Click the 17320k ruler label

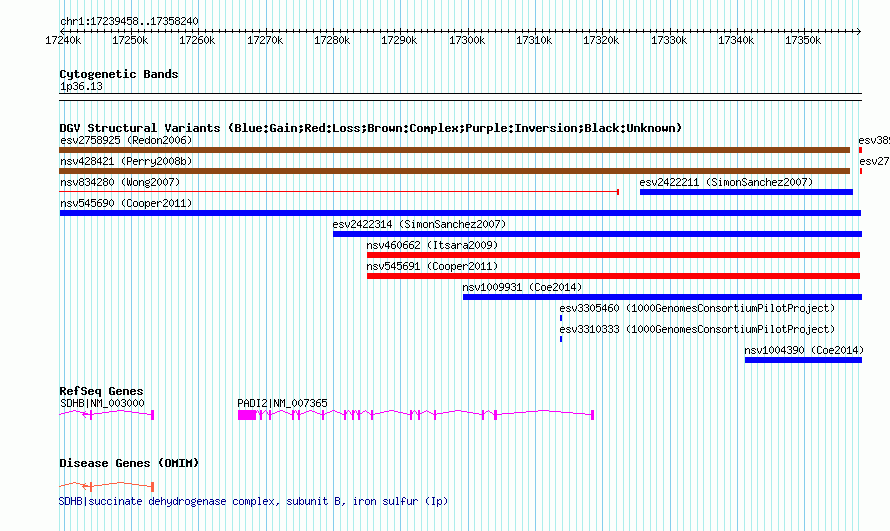pyautogui.click(x=601, y=40)
